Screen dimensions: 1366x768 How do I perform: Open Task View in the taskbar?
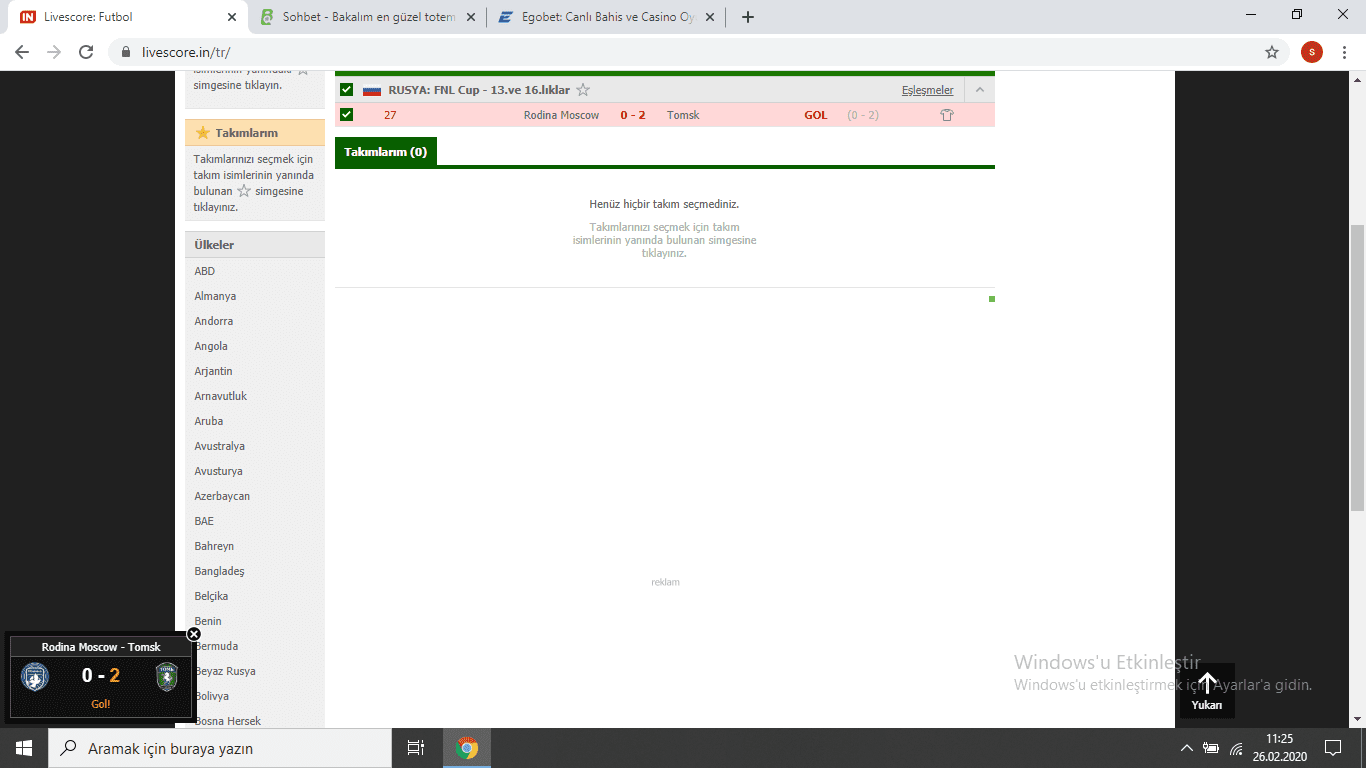point(416,748)
